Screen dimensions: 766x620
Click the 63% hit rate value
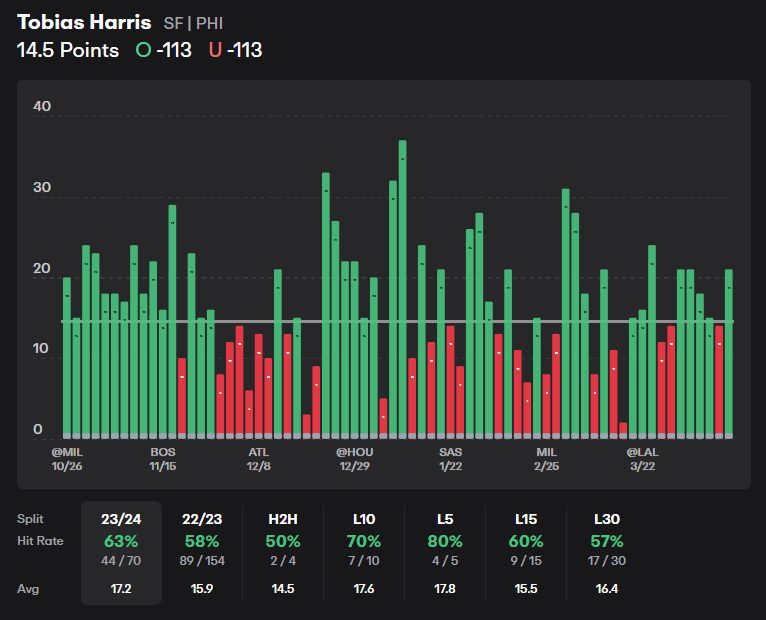[x=121, y=541]
